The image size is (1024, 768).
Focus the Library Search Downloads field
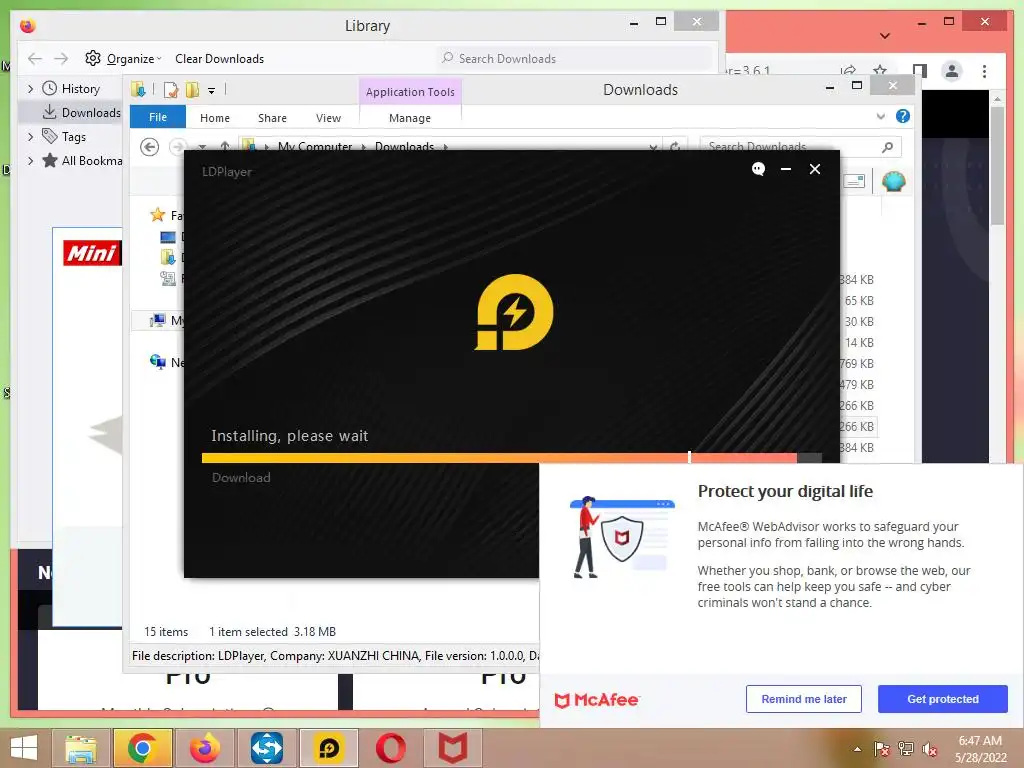pyautogui.click(x=575, y=58)
